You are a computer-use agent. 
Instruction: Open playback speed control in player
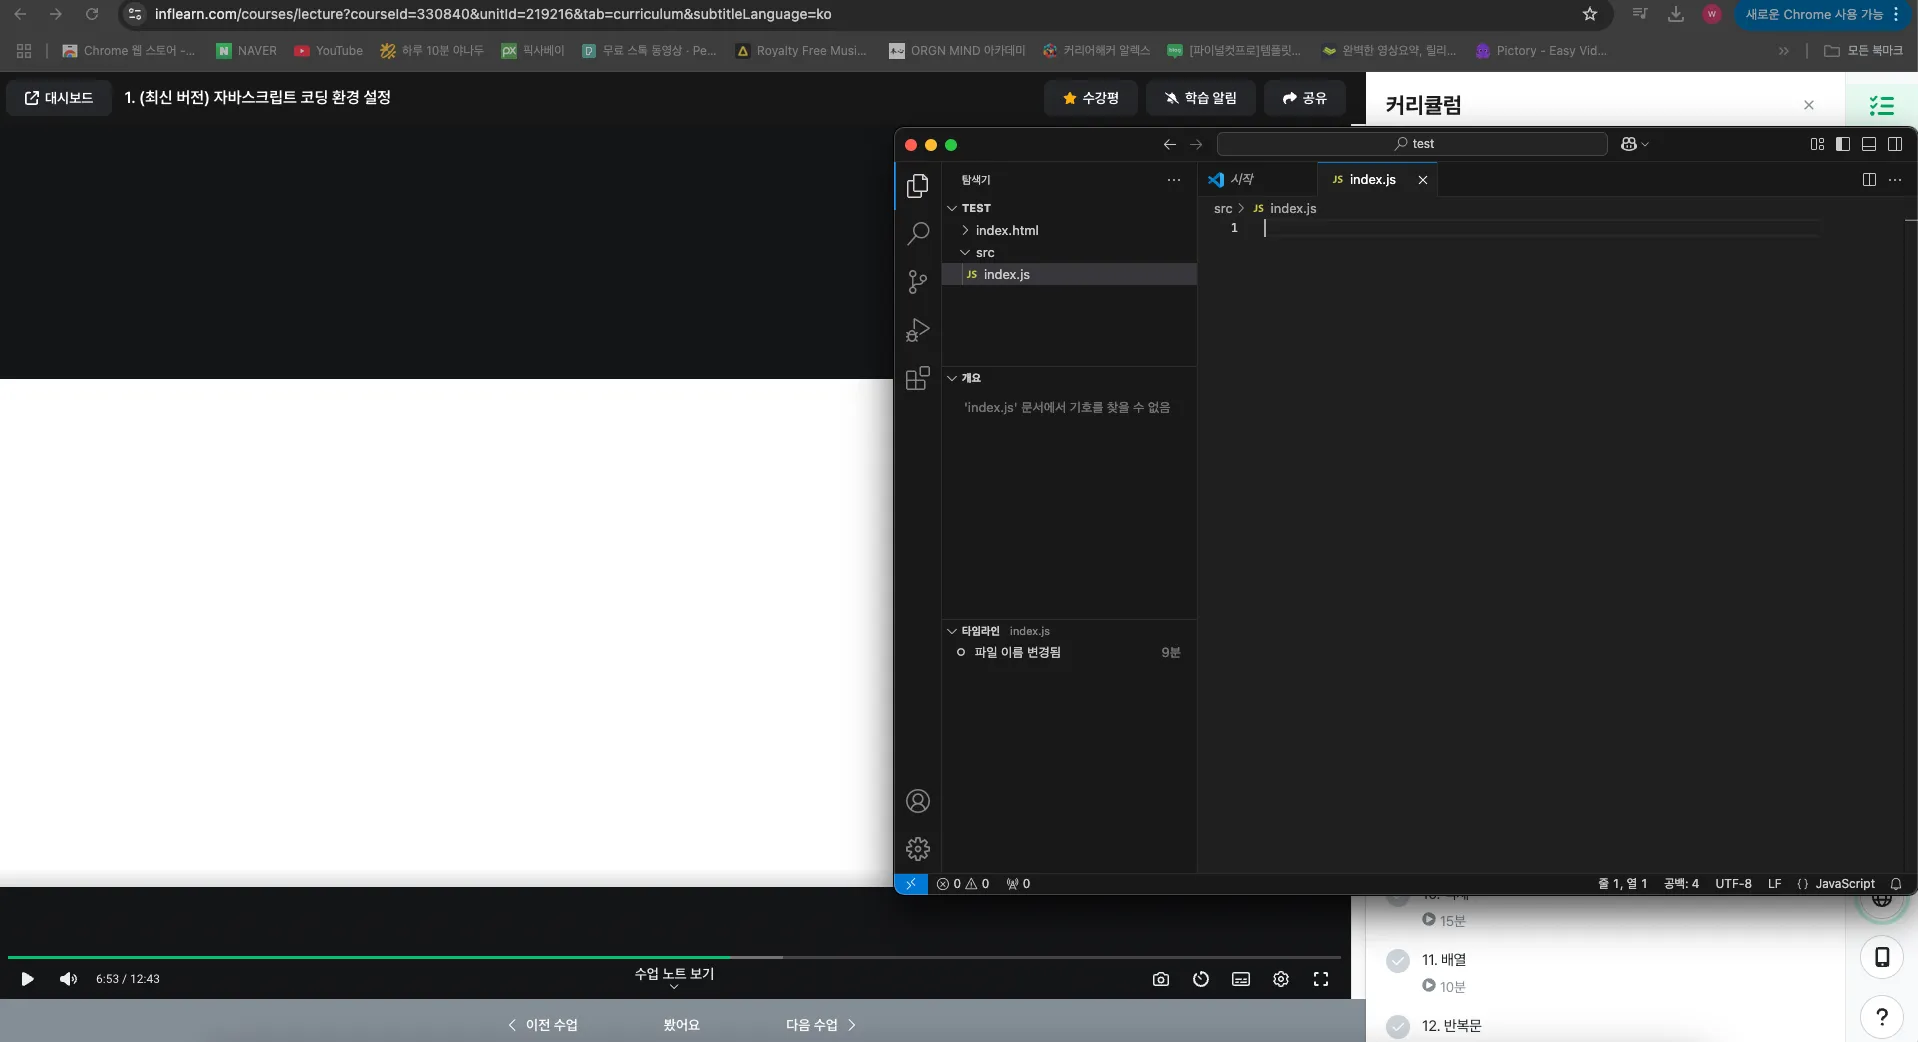1201,979
